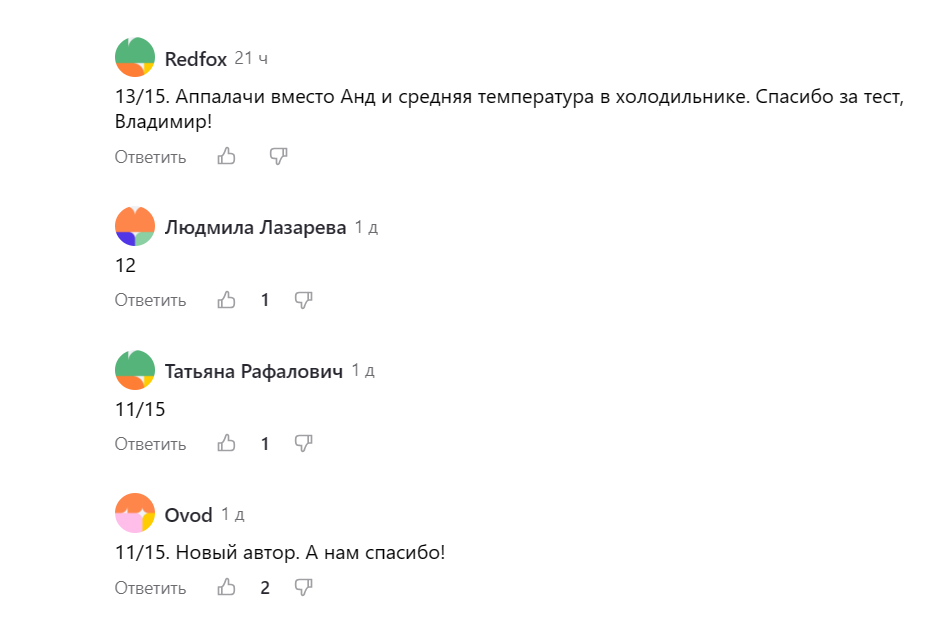
Task: Like Redfox's comment with thumbs up icon
Action: click(226, 156)
